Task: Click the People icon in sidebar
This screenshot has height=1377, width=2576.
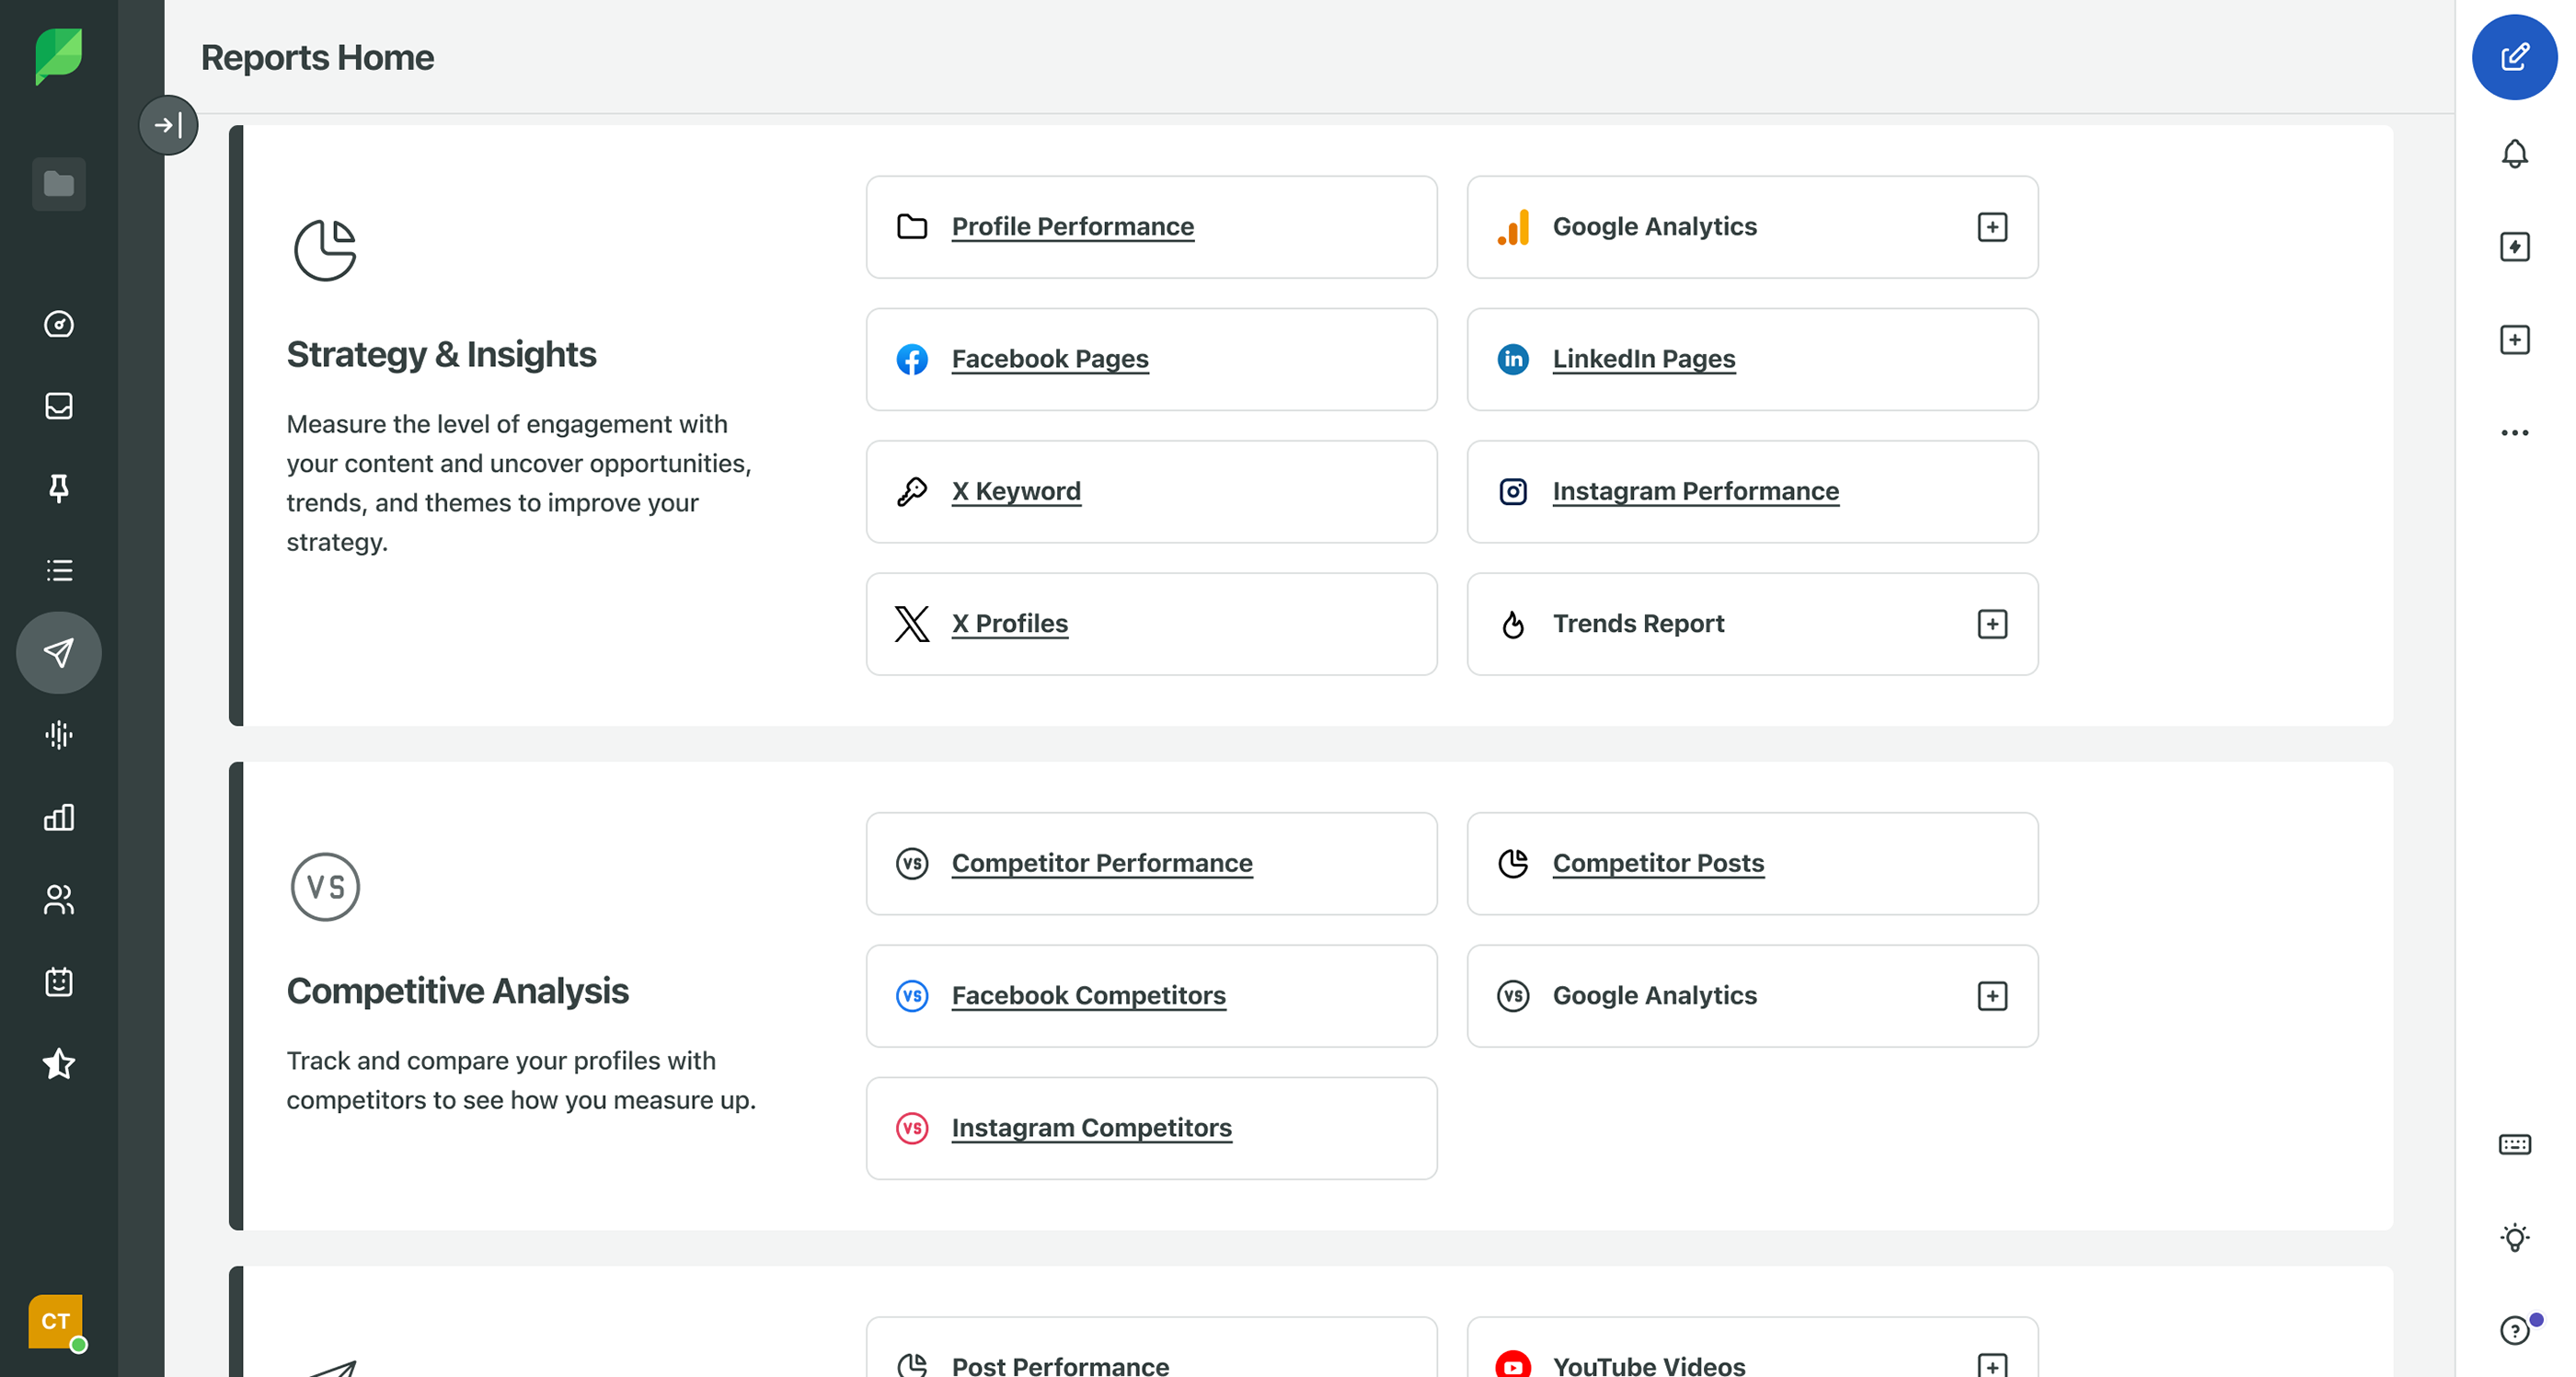Action: click(x=59, y=899)
